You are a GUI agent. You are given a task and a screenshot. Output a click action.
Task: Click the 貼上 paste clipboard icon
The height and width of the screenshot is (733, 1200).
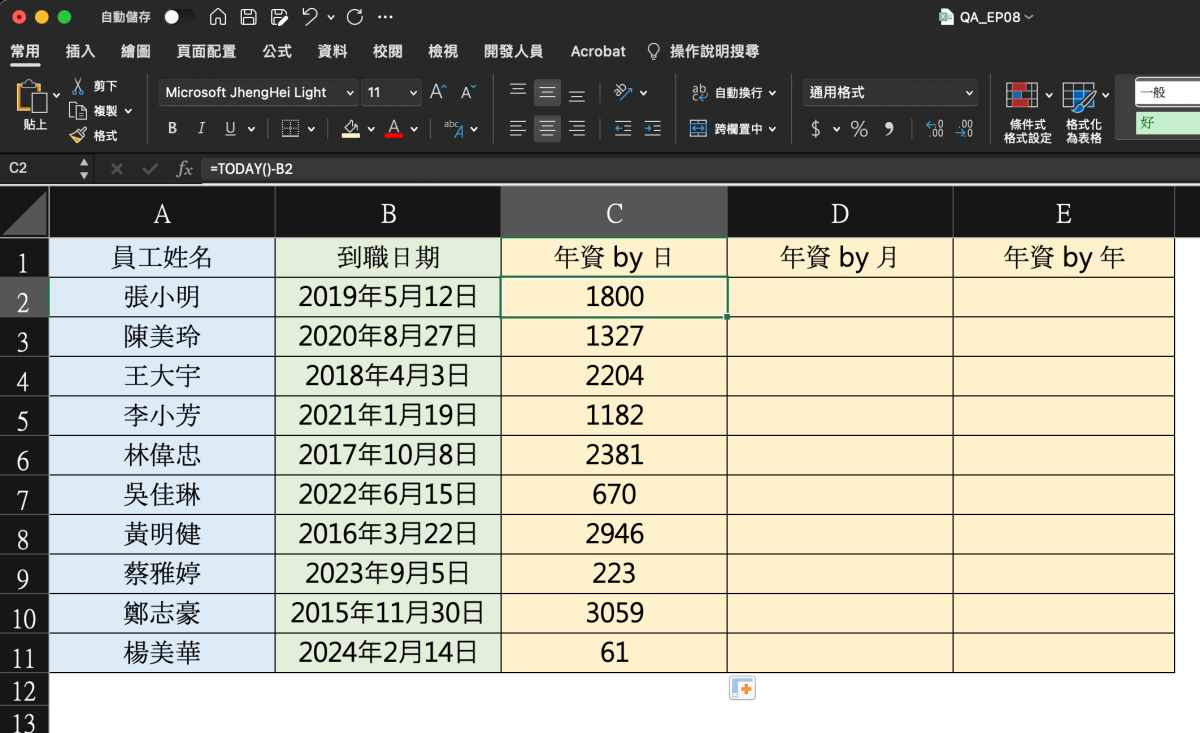[x=32, y=98]
